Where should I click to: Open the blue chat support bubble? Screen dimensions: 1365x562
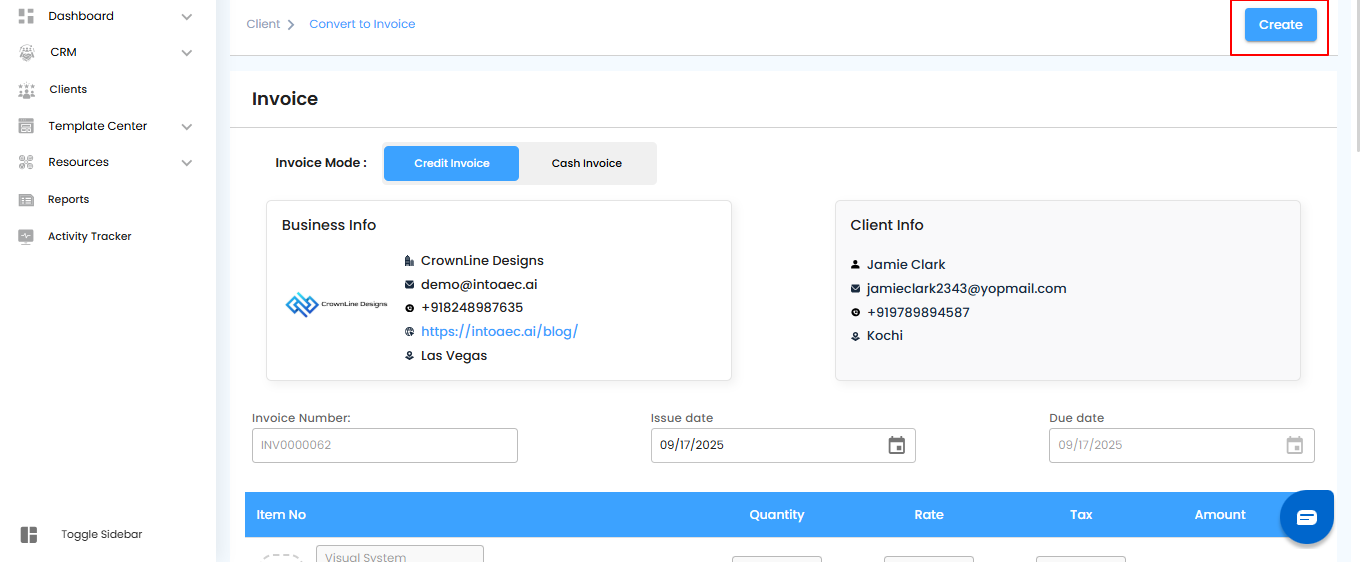pyautogui.click(x=1307, y=517)
